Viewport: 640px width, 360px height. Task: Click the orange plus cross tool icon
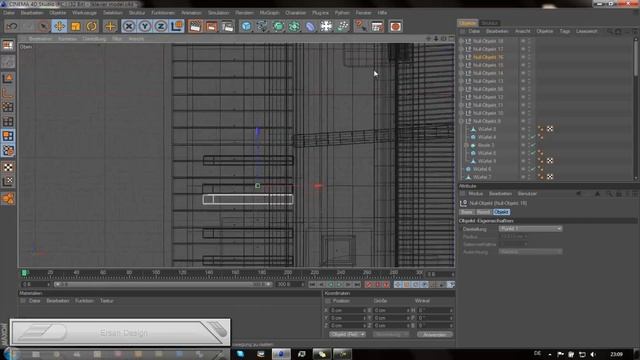110,26
